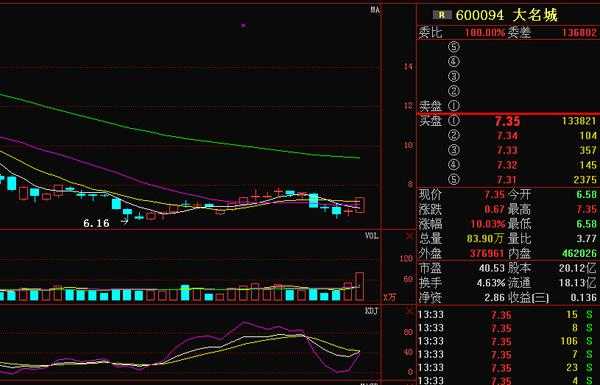Click the circled 2 buy level icon
Screen dimensions: 600x385
click(453, 135)
